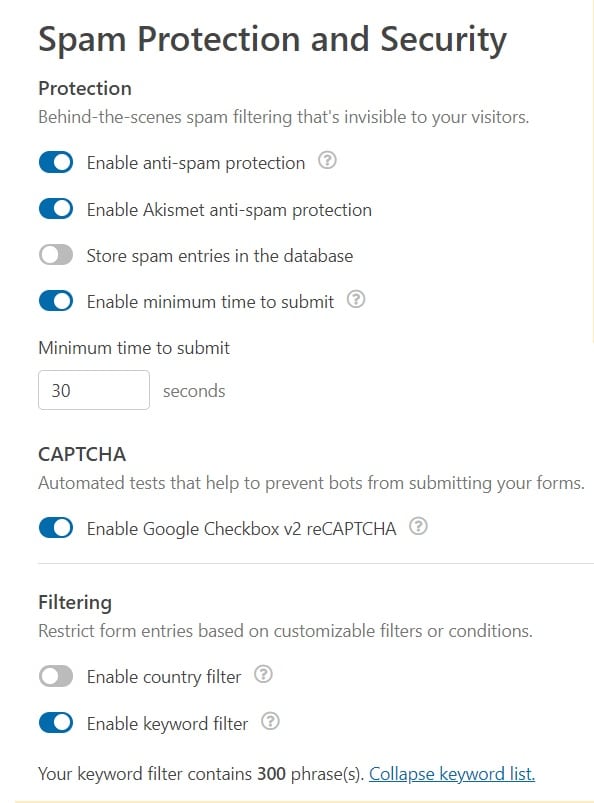View keyword filter help tooltip icon
The image size is (594, 803).
(x=270, y=722)
